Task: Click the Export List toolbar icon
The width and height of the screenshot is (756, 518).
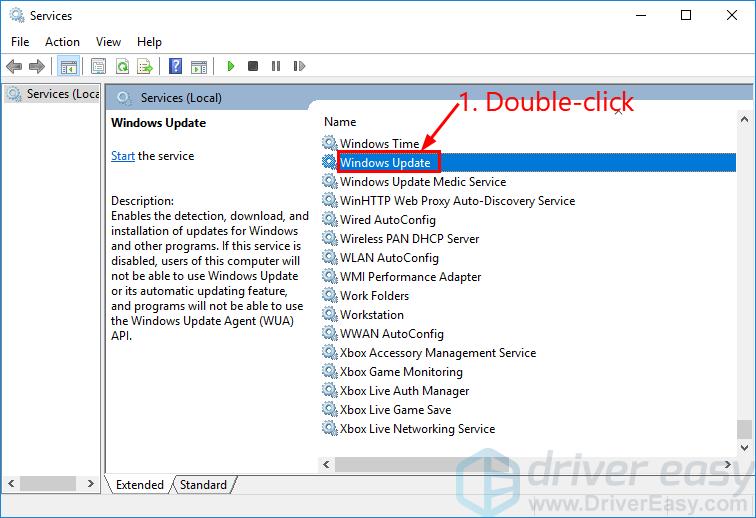Action: click(144, 67)
